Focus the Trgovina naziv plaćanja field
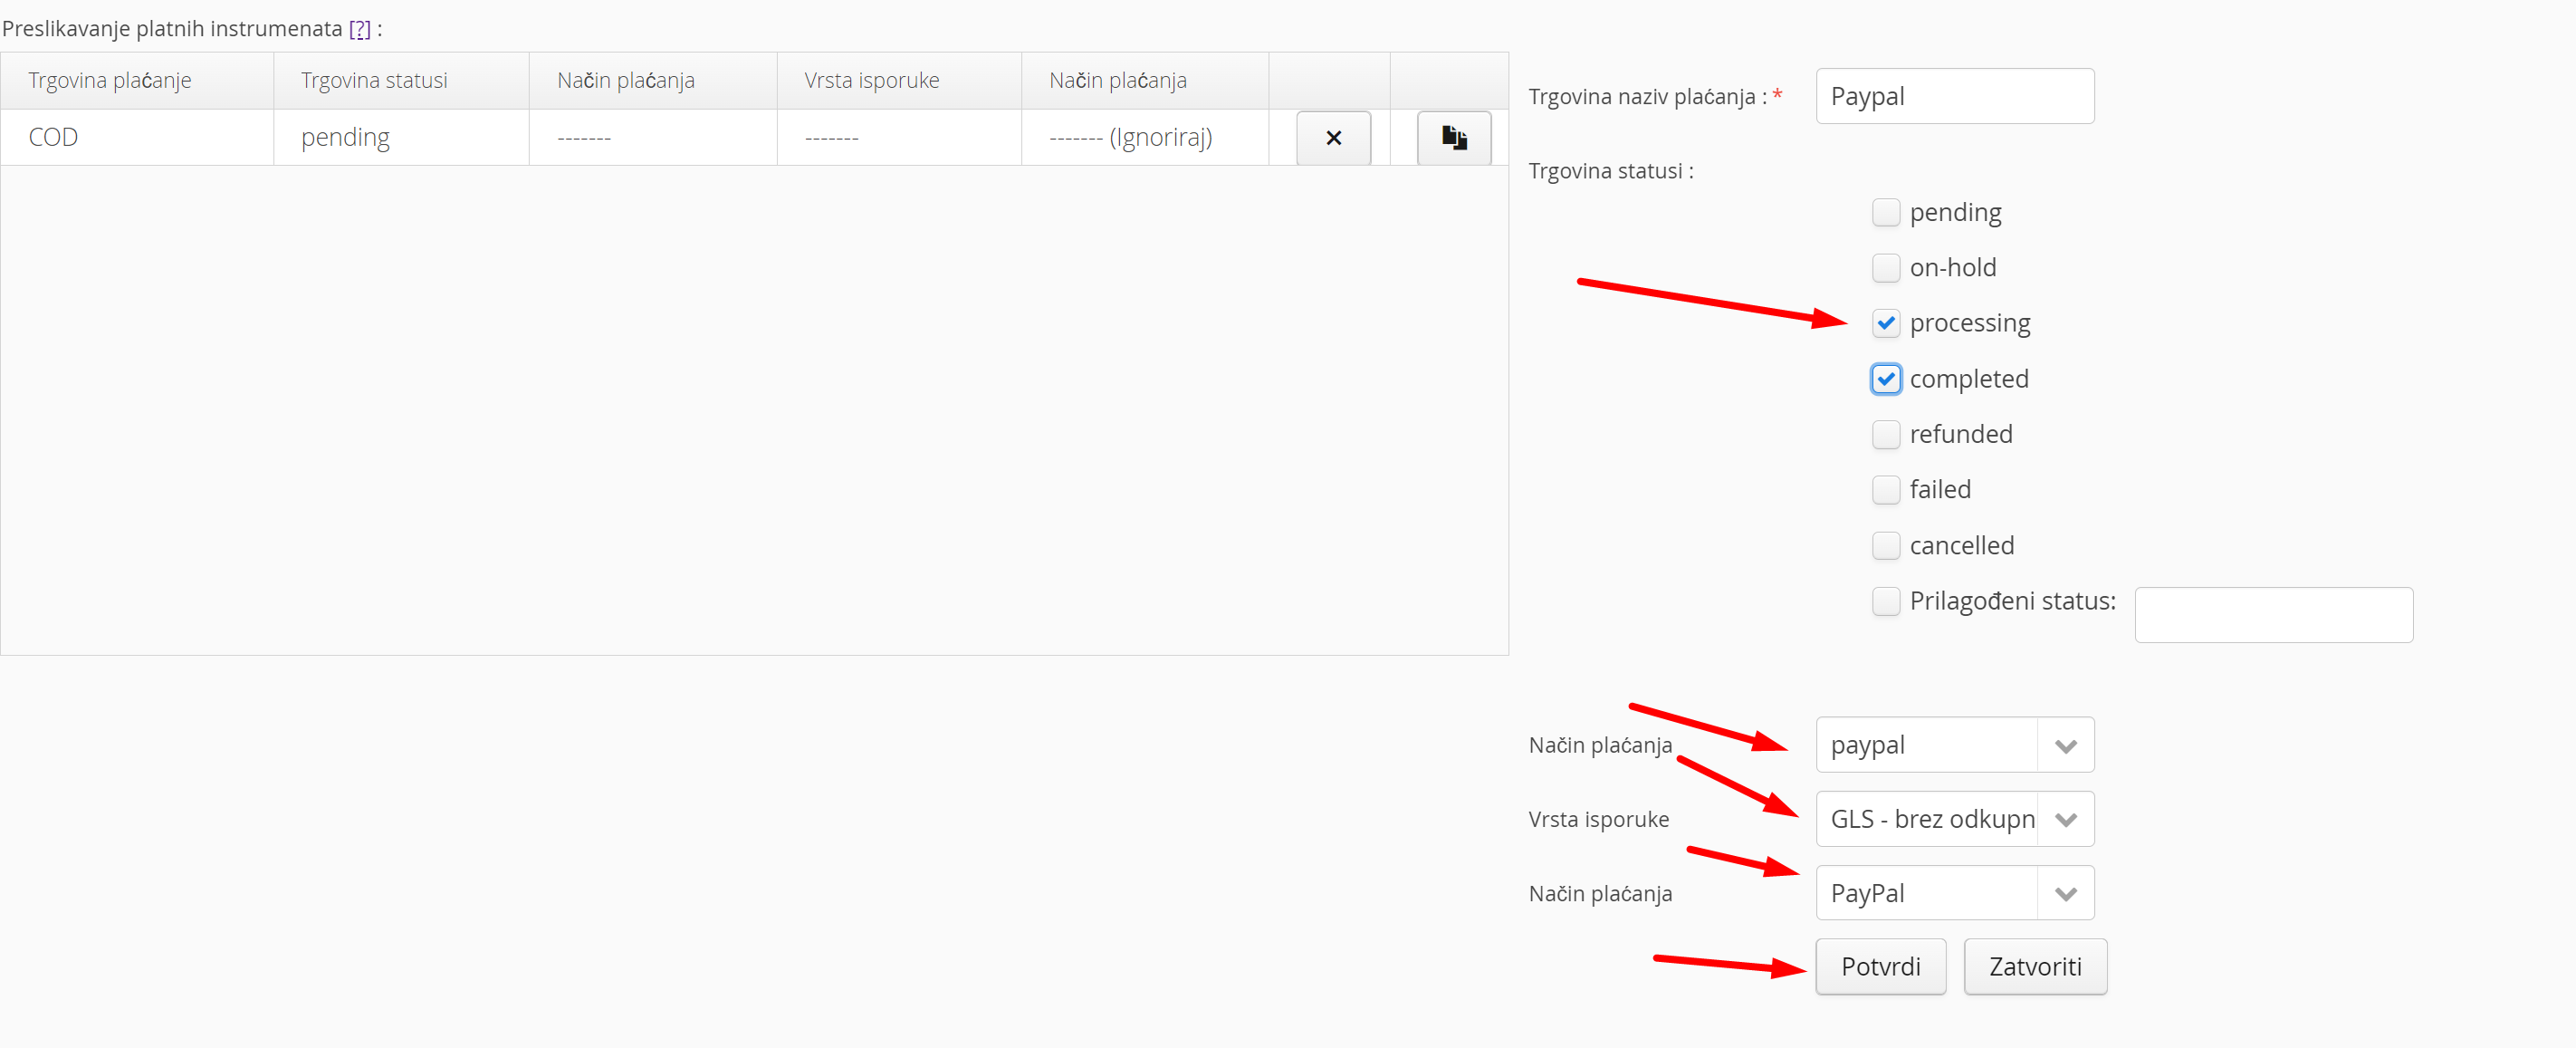 point(1954,97)
